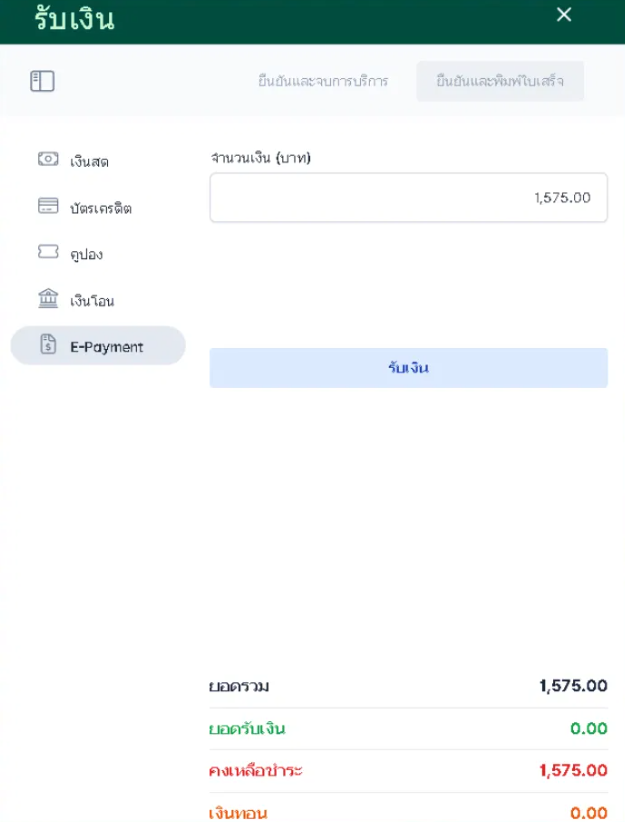The width and height of the screenshot is (625, 822).
Task: Click the orange เงินทอน label
Action: click(x=238, y=812)
